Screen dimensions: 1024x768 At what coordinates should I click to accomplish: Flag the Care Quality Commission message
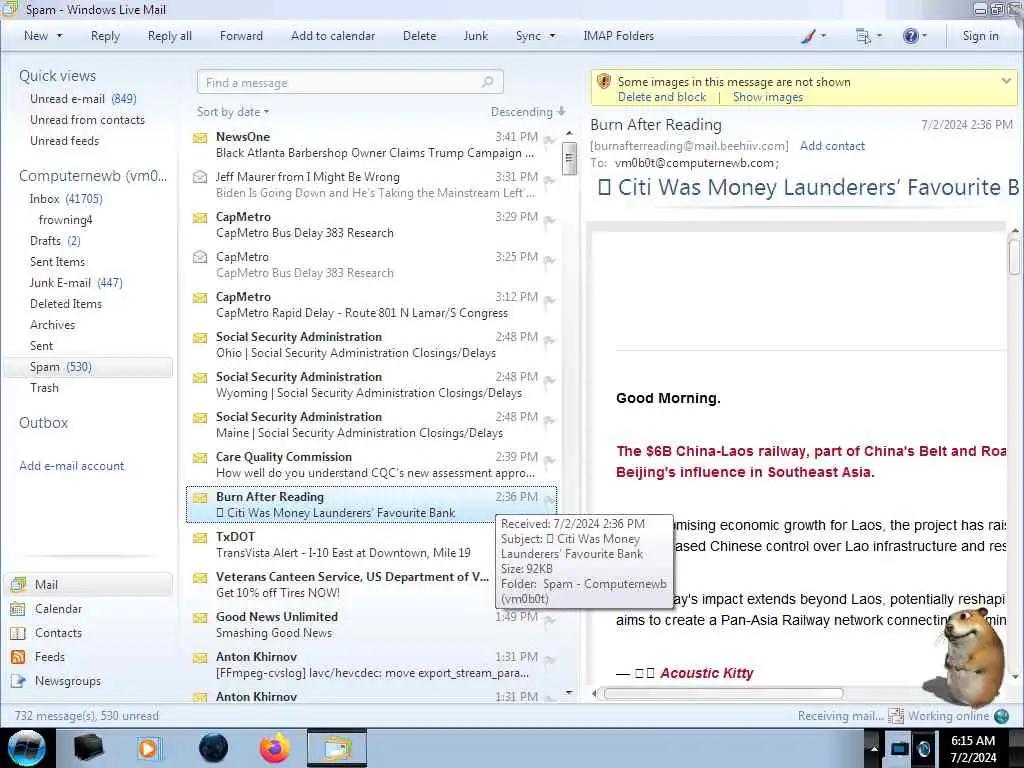point(550,460)
